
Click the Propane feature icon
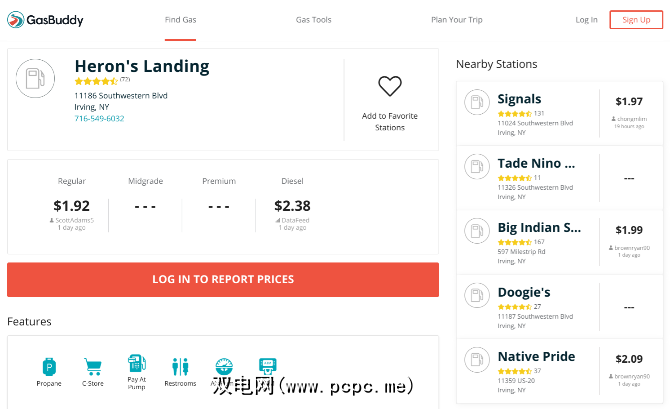[49, 367]
